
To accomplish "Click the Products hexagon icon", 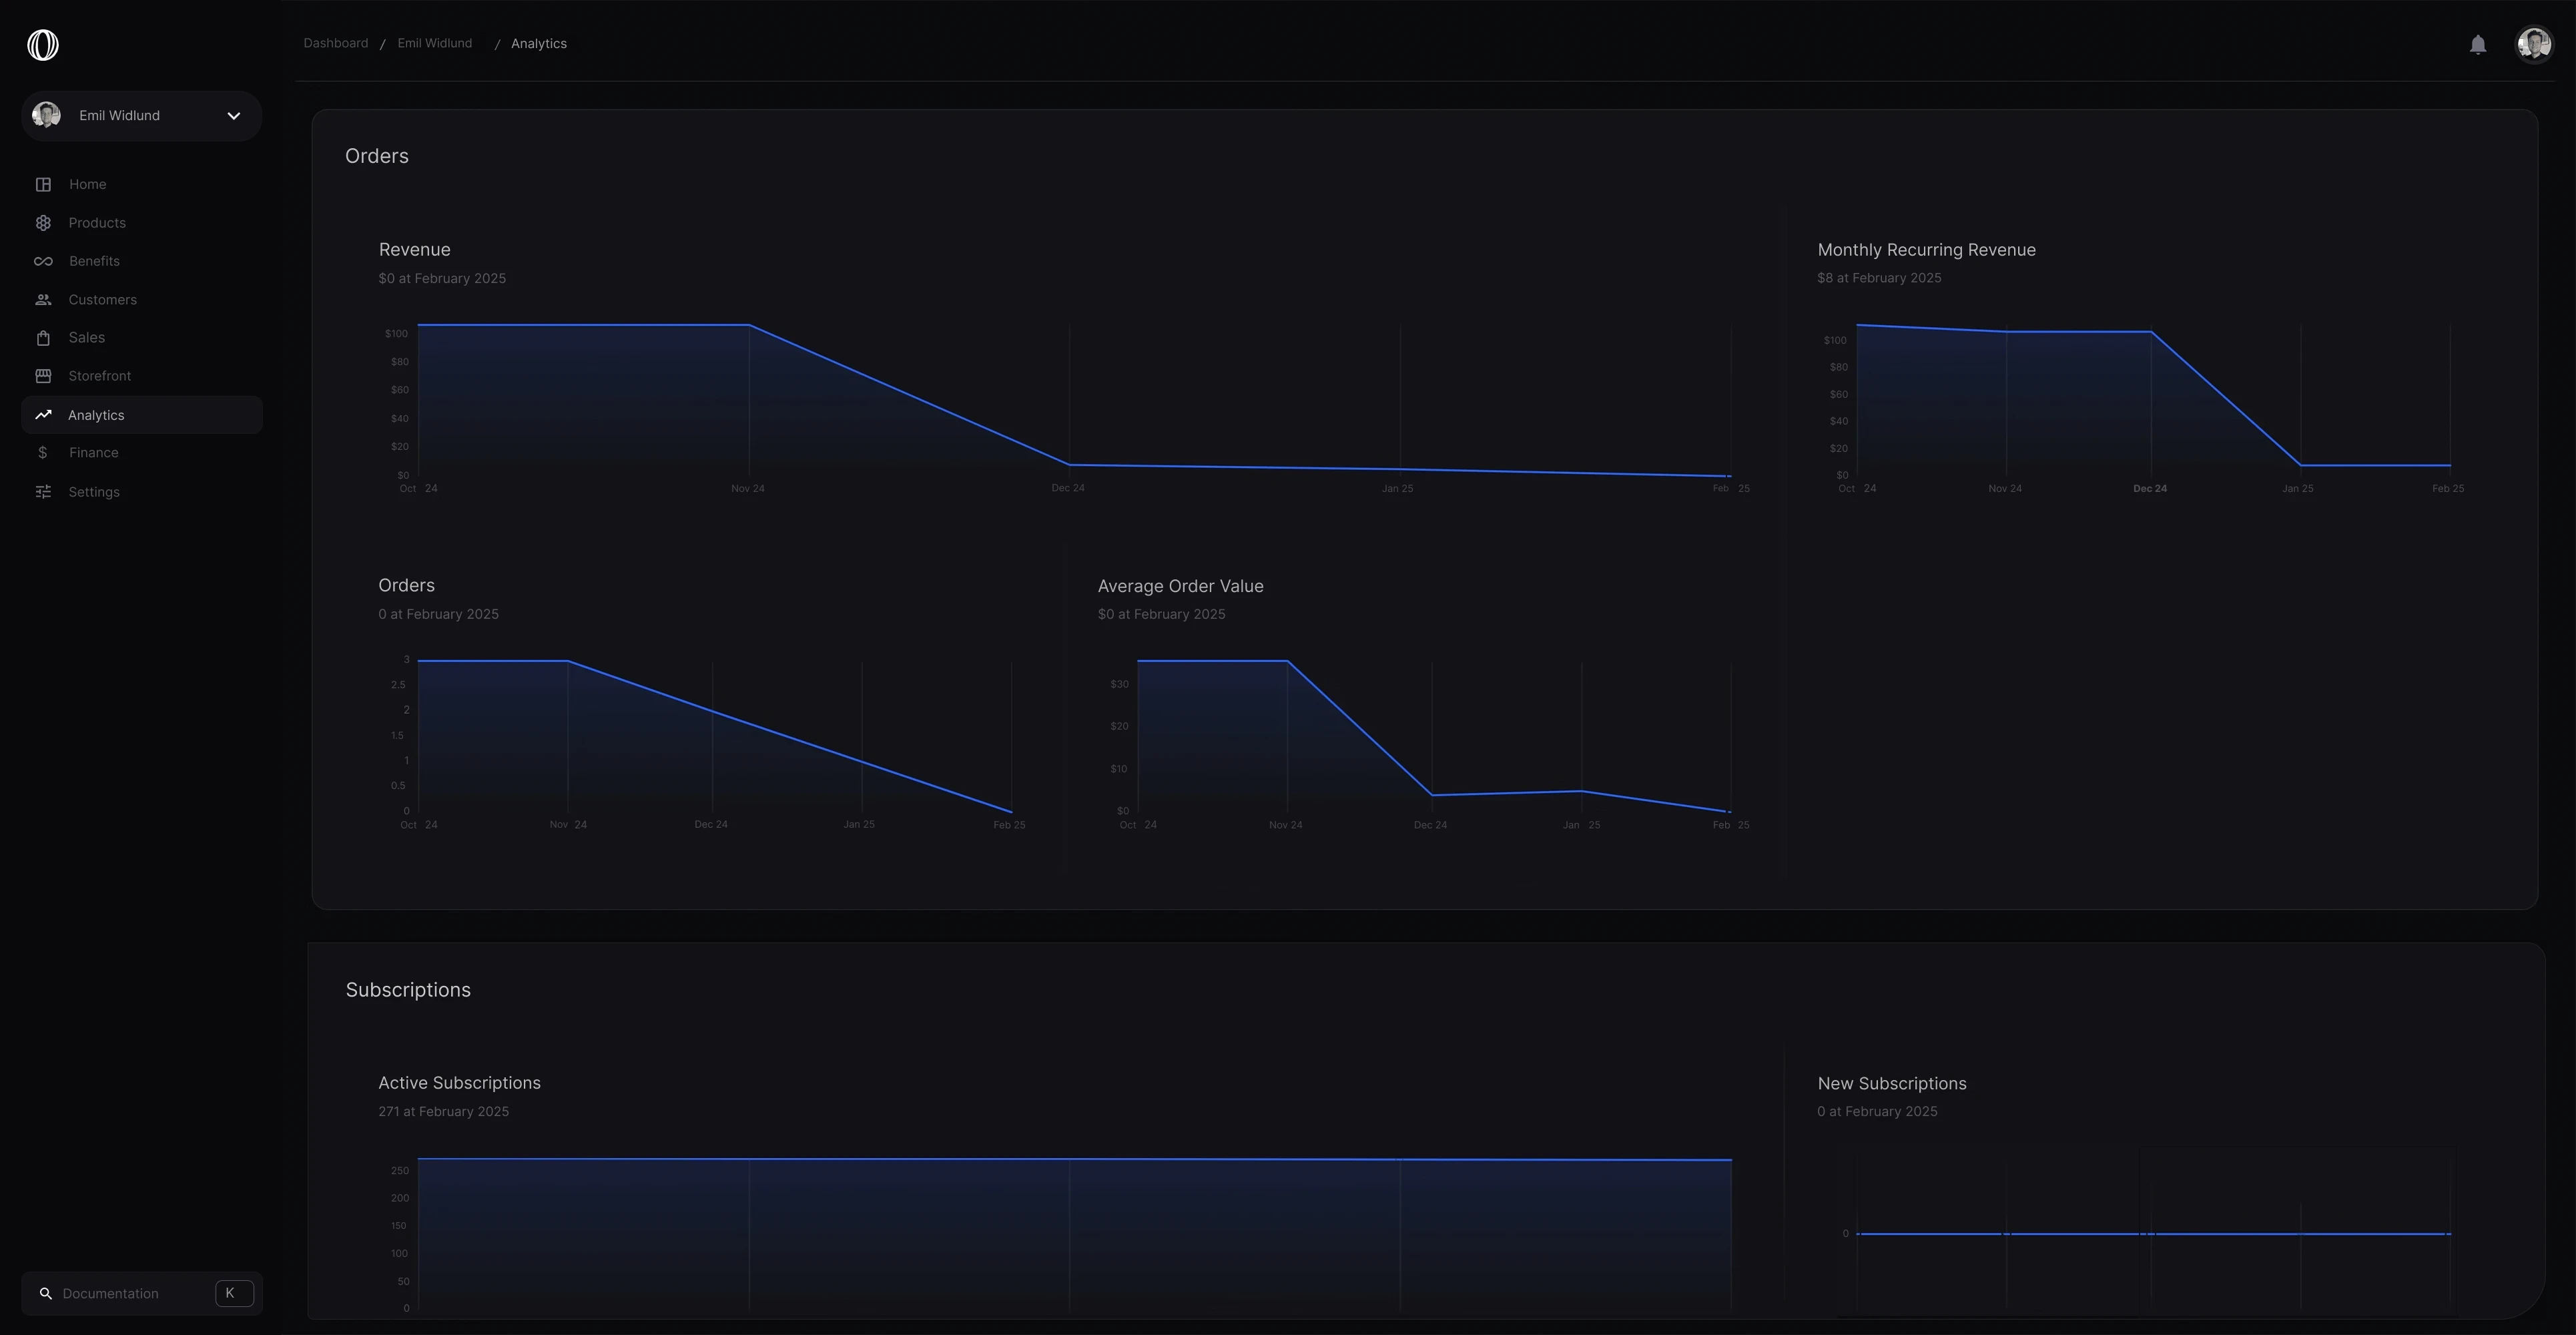I will point(43,223).
